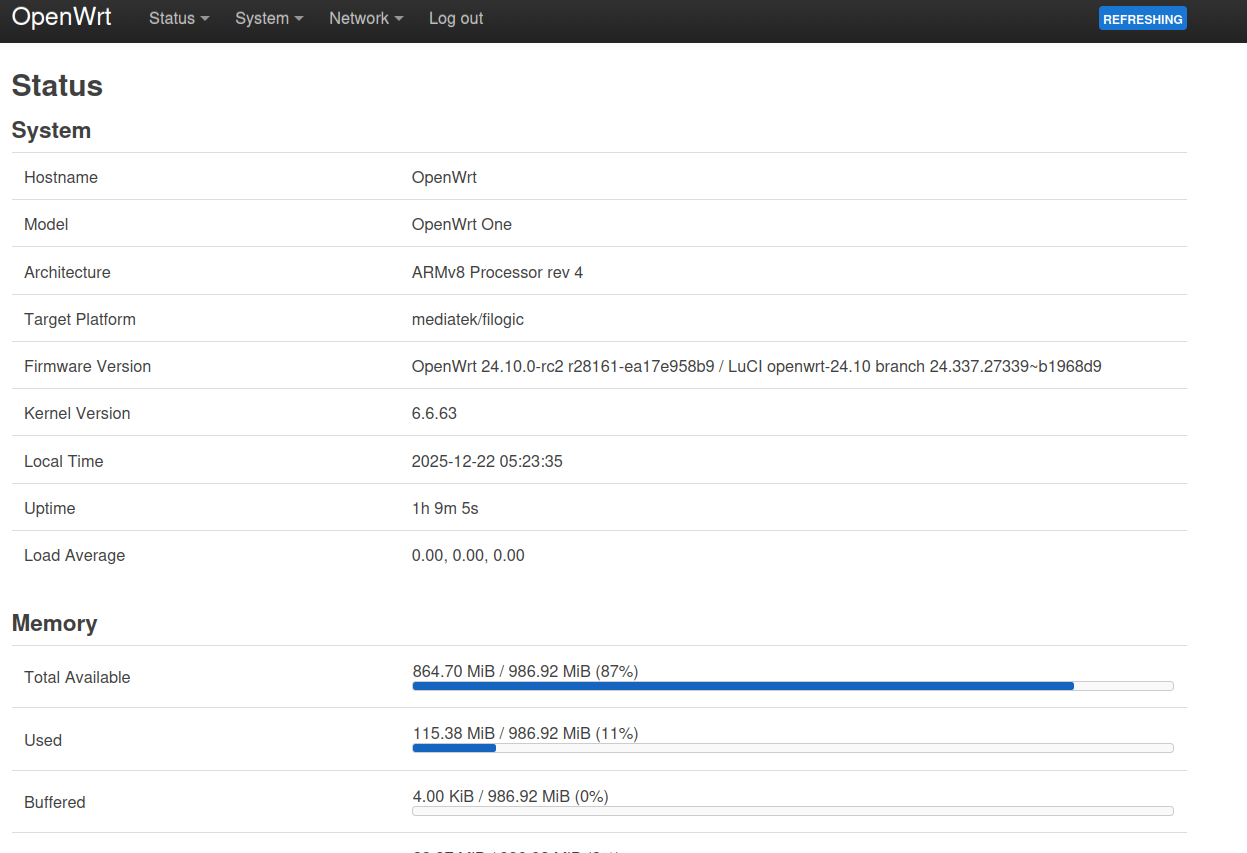Click the Used memory progress bar
This screenshot has width=1247, height=853.
[792, 748]
